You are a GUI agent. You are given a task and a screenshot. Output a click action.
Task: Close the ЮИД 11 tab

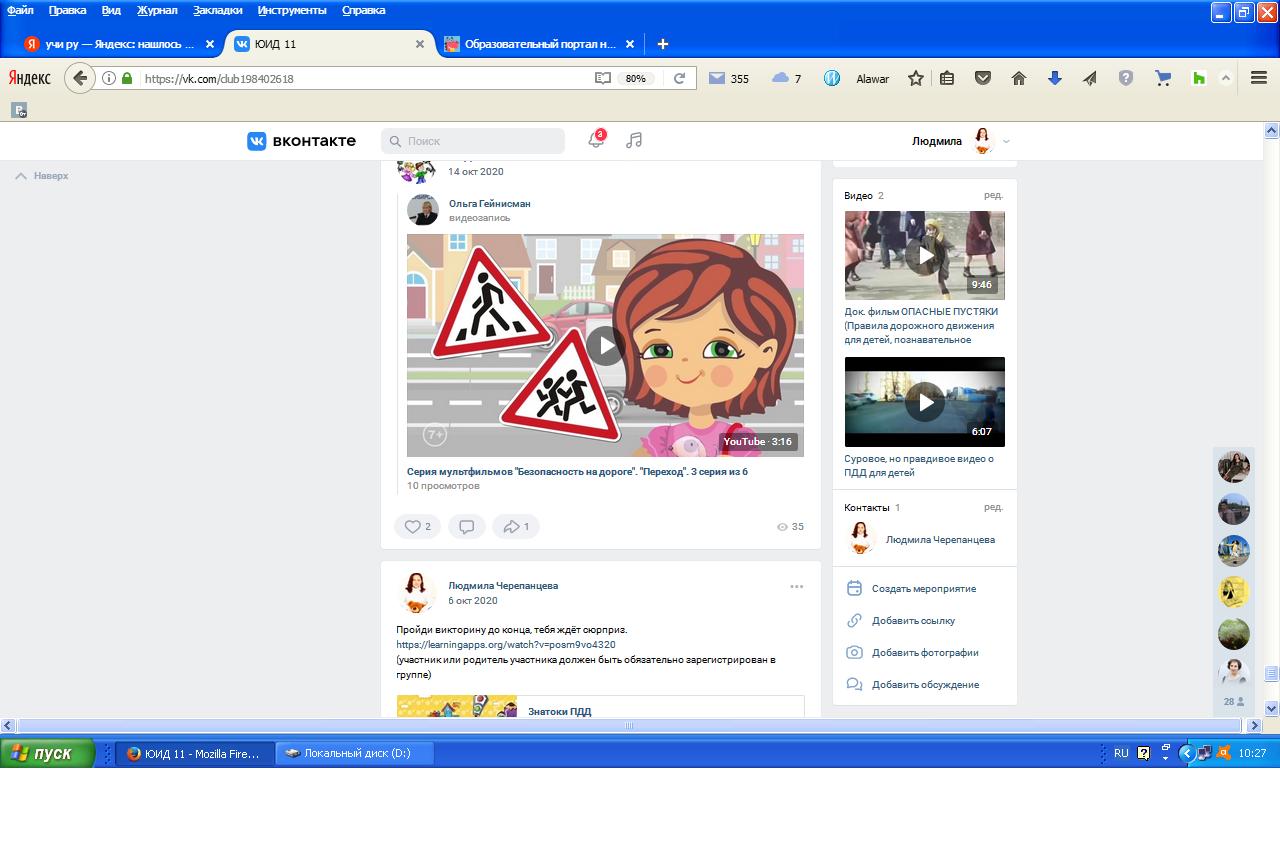tap(420, 44)
